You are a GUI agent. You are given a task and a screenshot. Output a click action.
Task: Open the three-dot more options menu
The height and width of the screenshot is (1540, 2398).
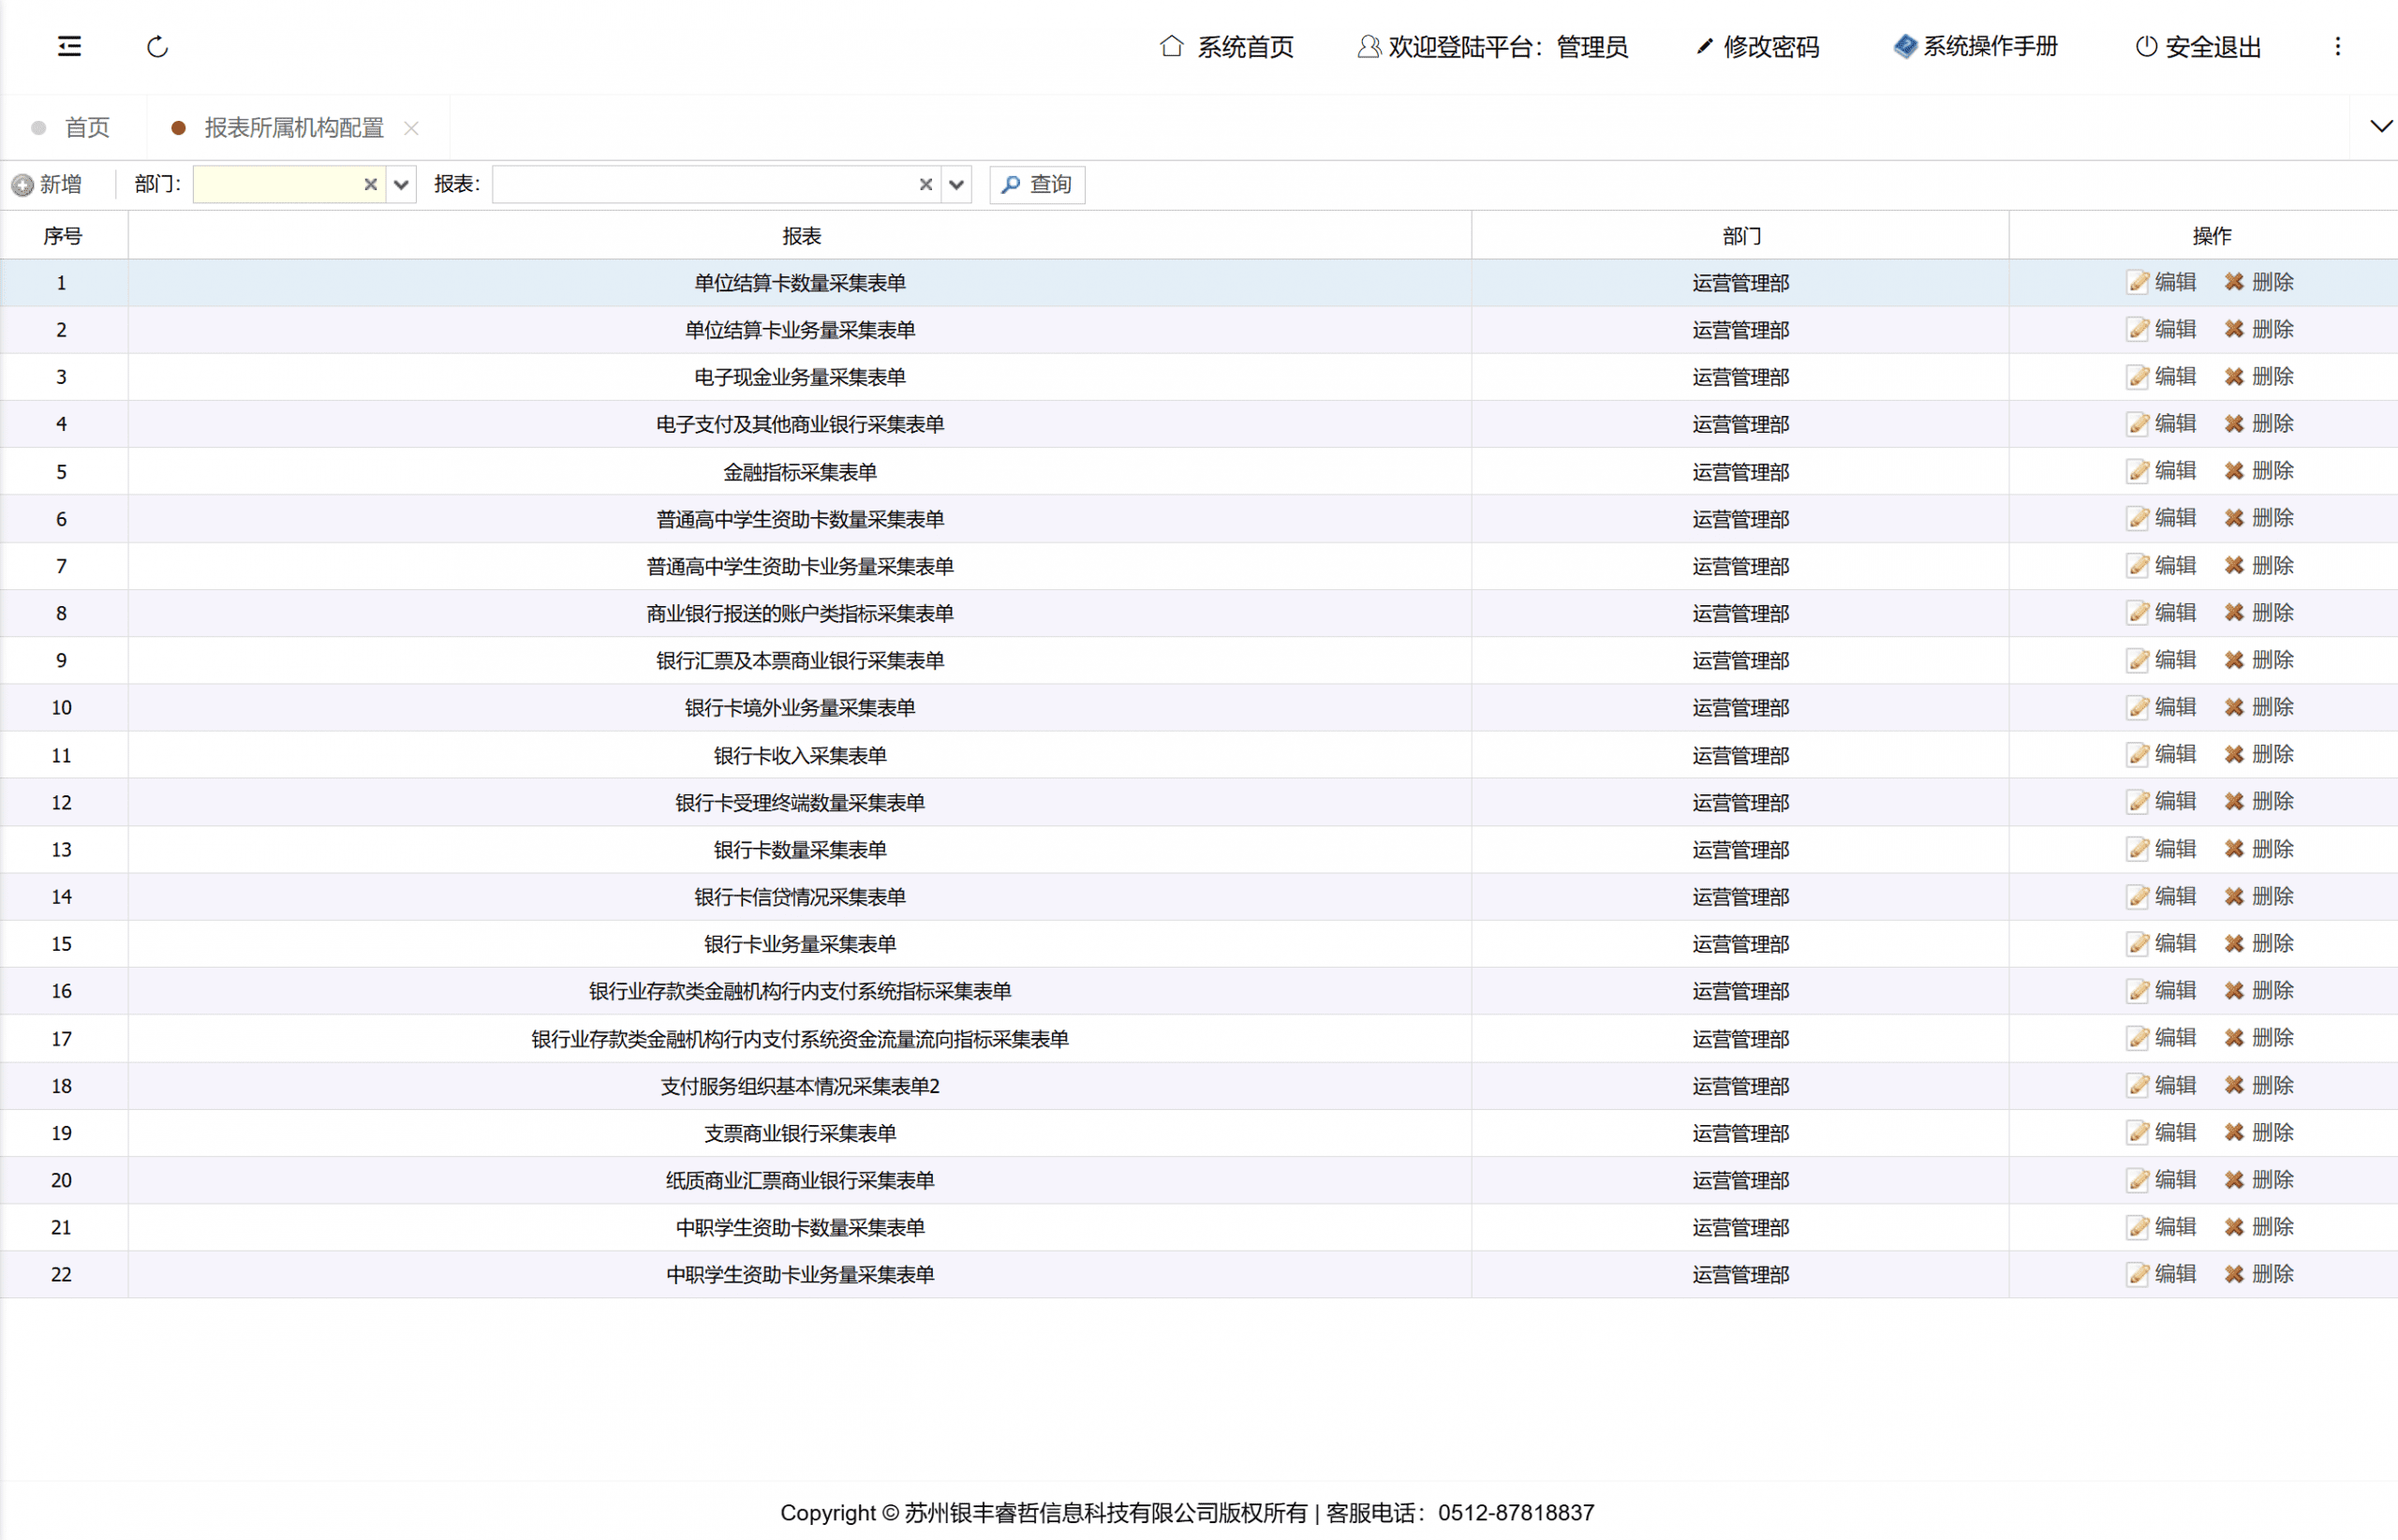pos(2337,47)
